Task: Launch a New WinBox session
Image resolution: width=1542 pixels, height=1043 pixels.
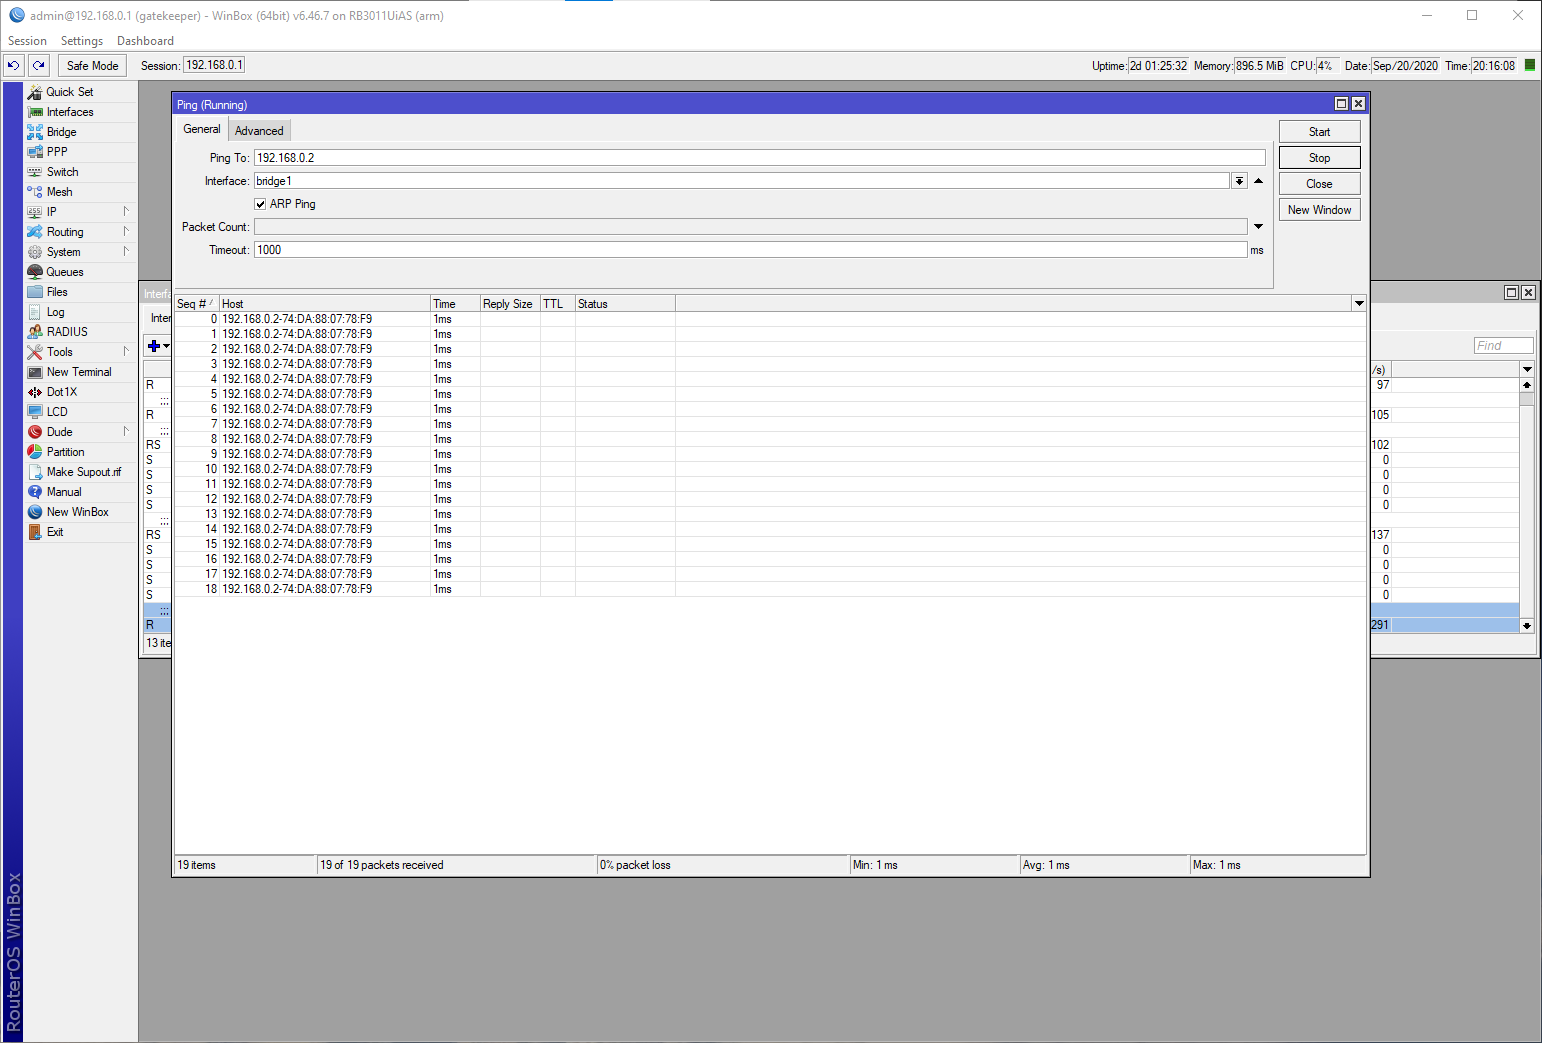Action: coord(76,511)
